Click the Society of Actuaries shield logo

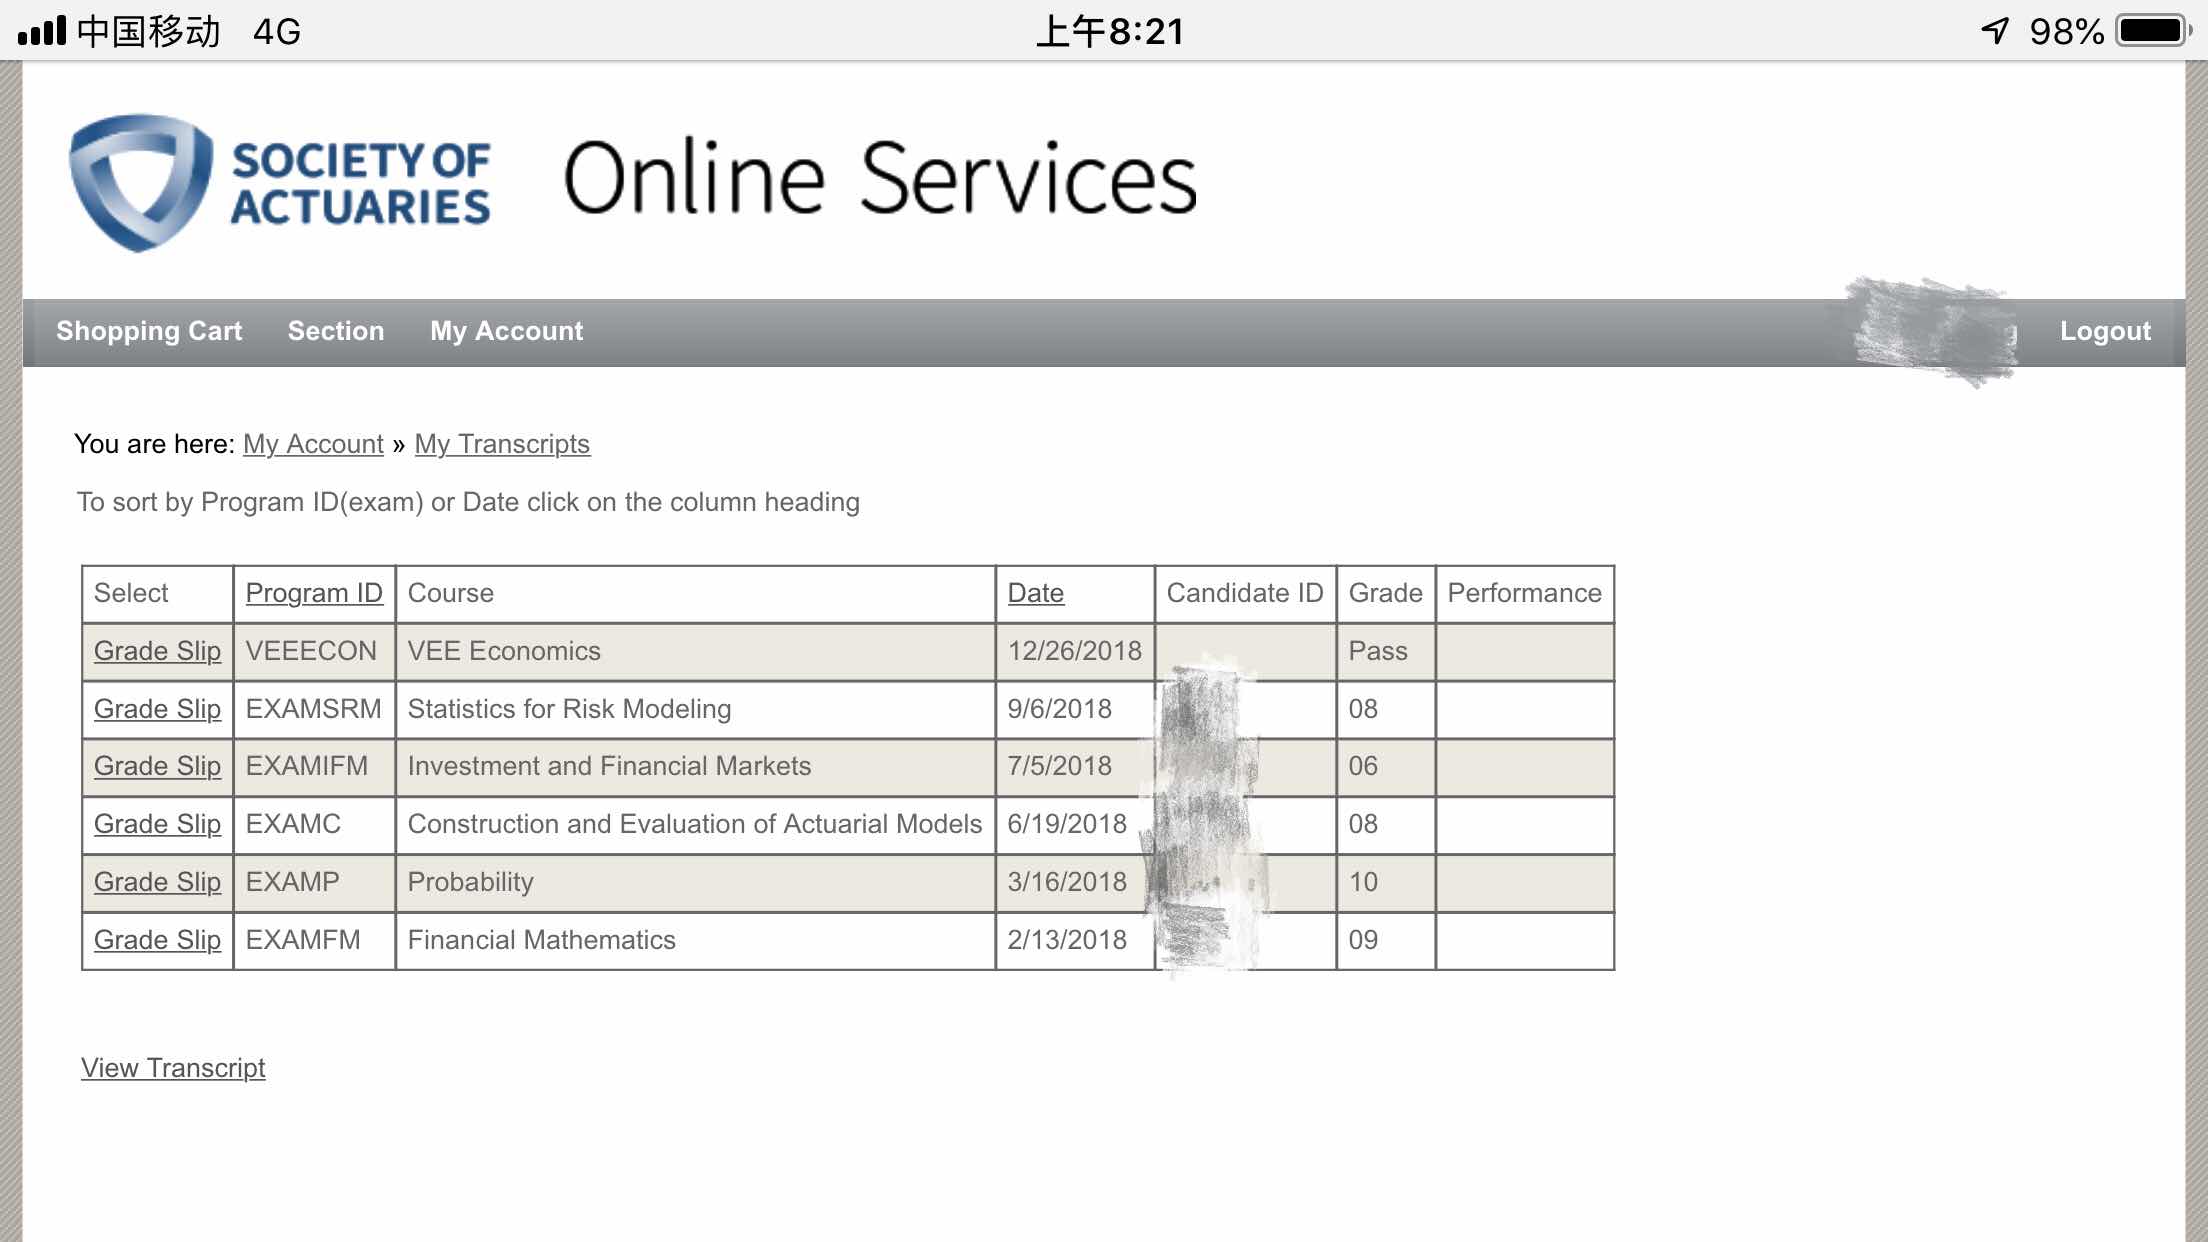141,182
